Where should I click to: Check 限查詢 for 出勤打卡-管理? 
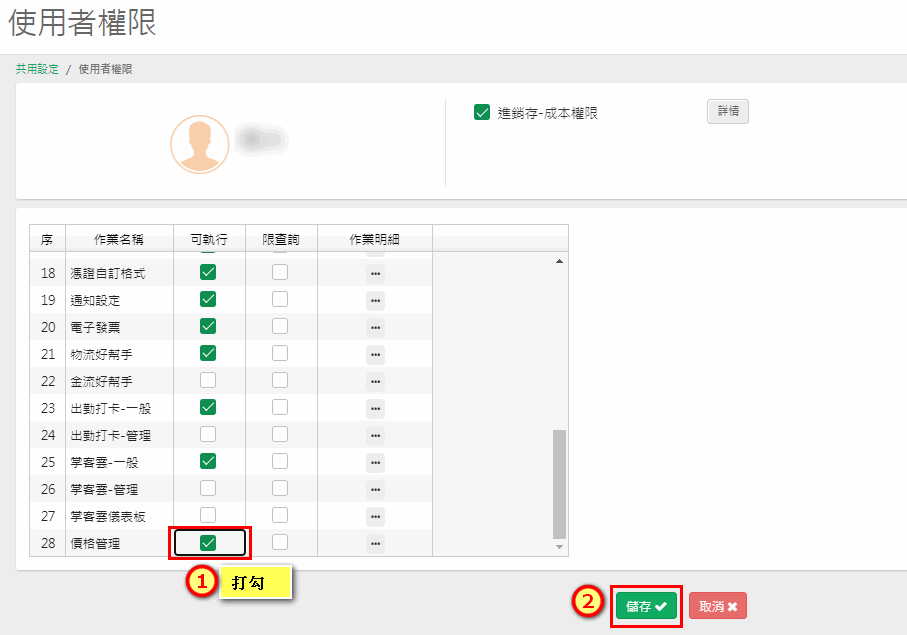(280, 434)
